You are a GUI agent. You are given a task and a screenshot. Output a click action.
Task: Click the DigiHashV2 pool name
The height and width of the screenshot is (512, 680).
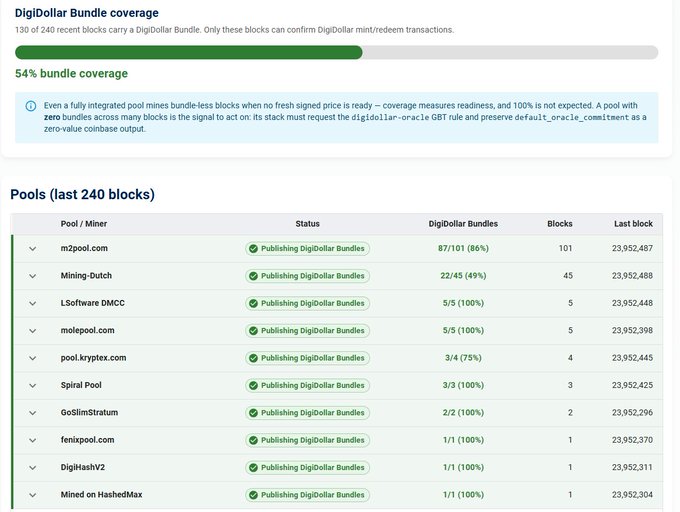[83, 467]
